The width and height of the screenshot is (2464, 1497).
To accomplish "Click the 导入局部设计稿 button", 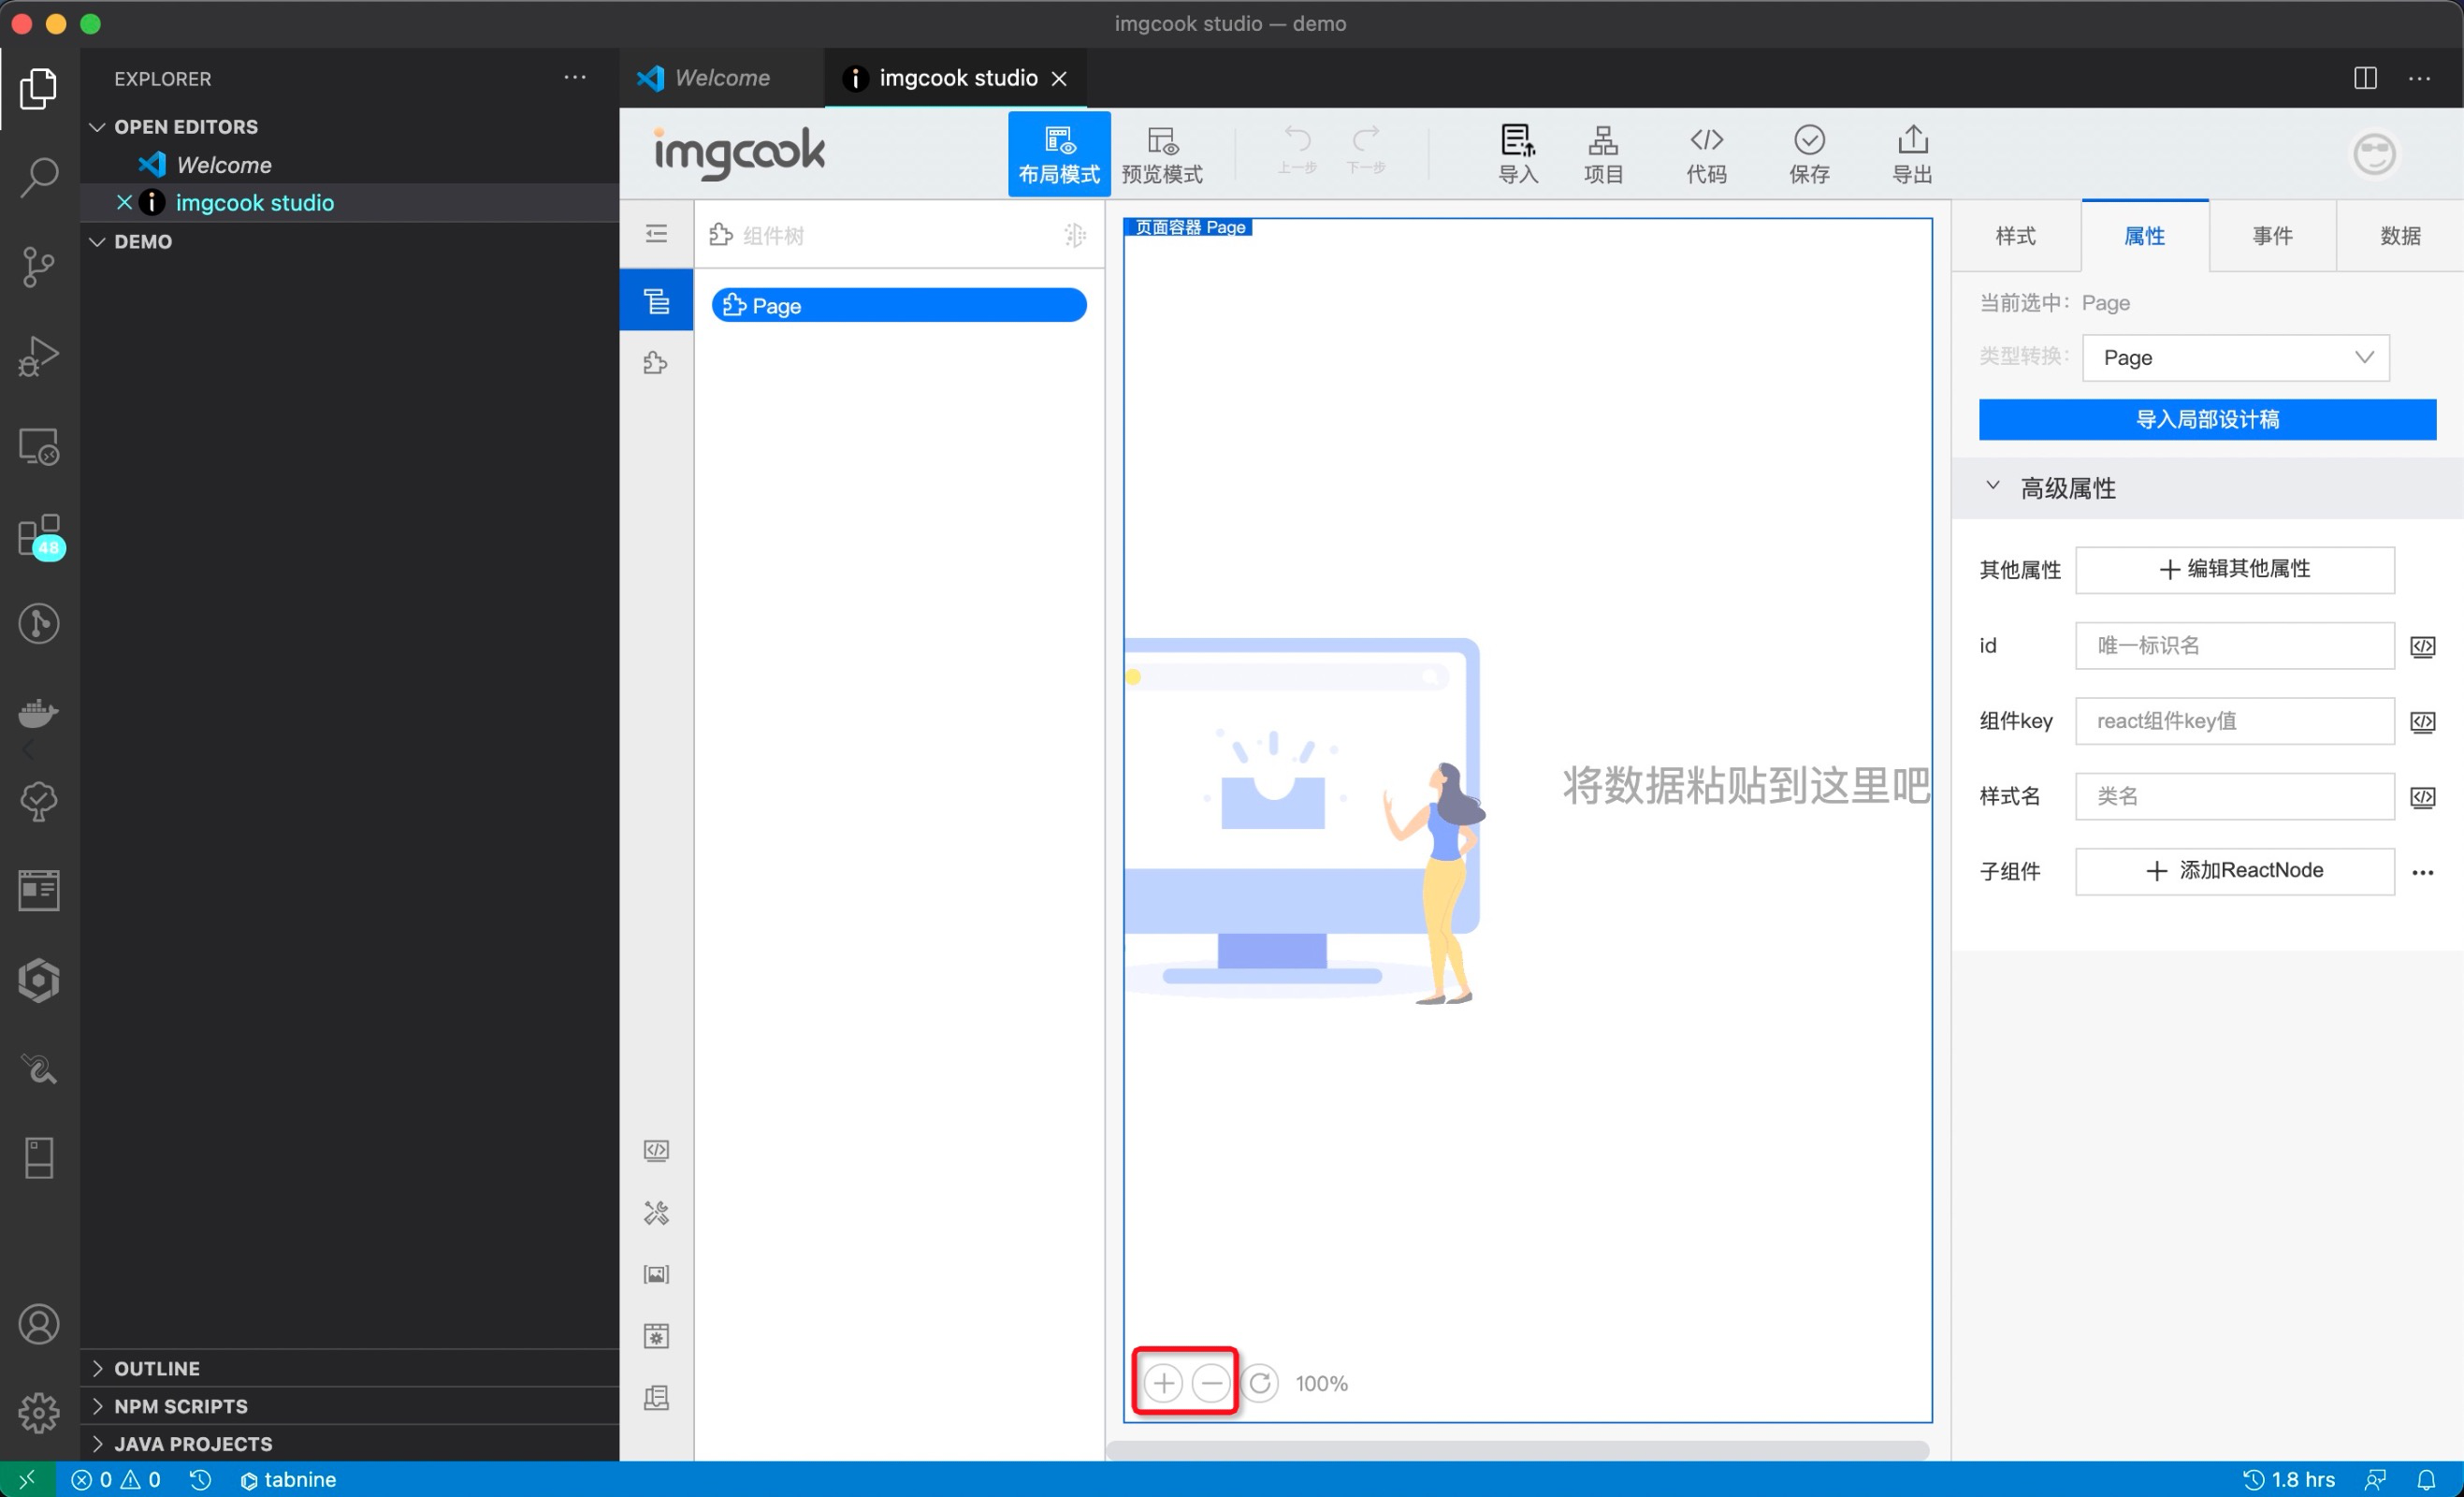I will point(2207,419).
